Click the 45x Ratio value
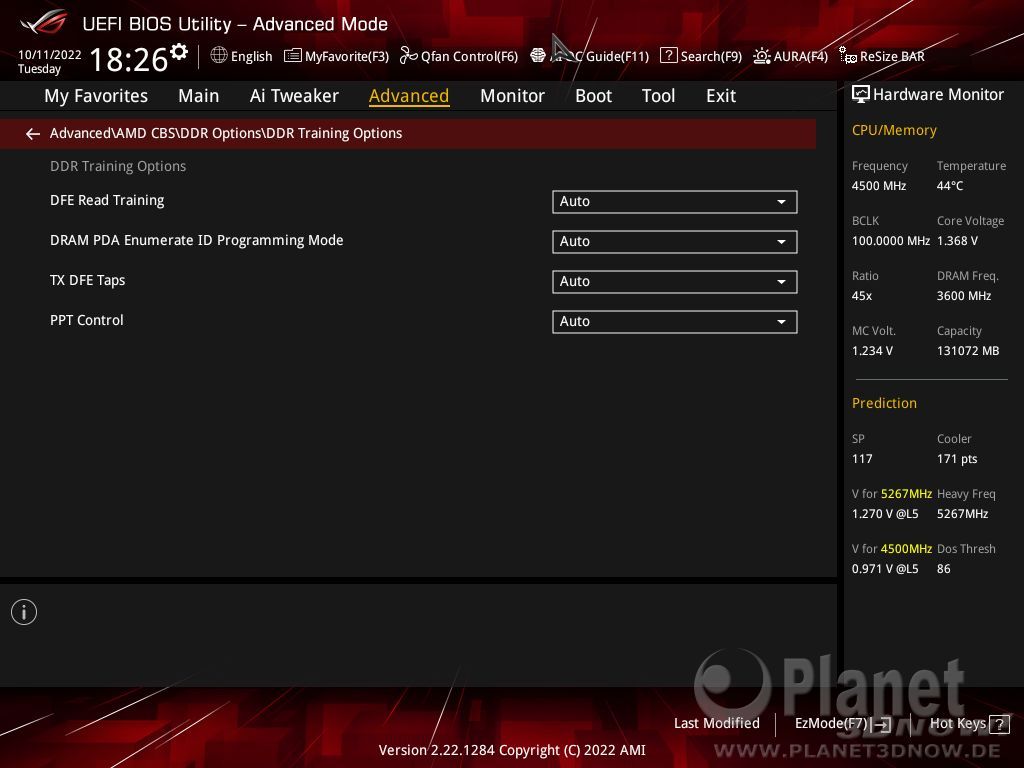 point(862,296)
